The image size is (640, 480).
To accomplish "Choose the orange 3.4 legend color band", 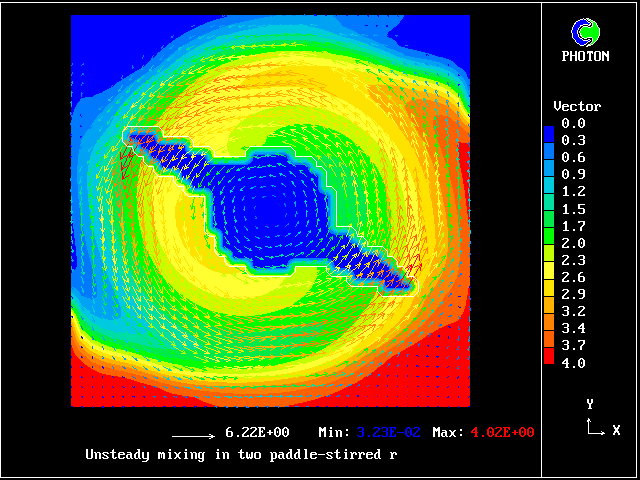I will coord(548,327).
